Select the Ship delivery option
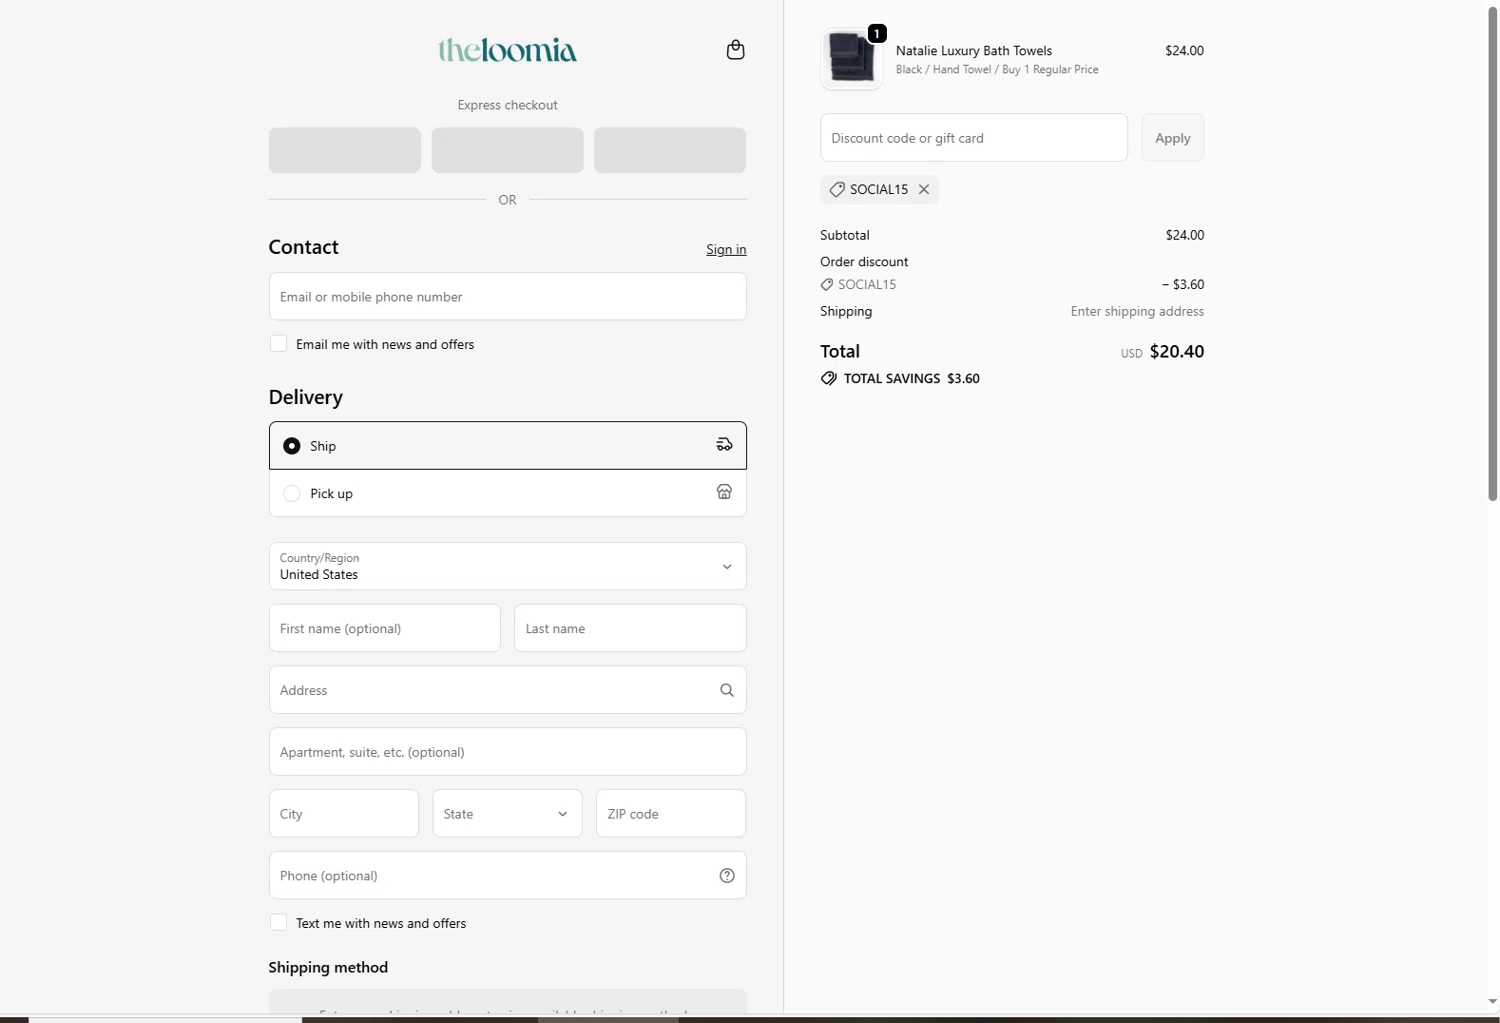The width and height of the screenshot is (1500, 1023). coord(507,445)
